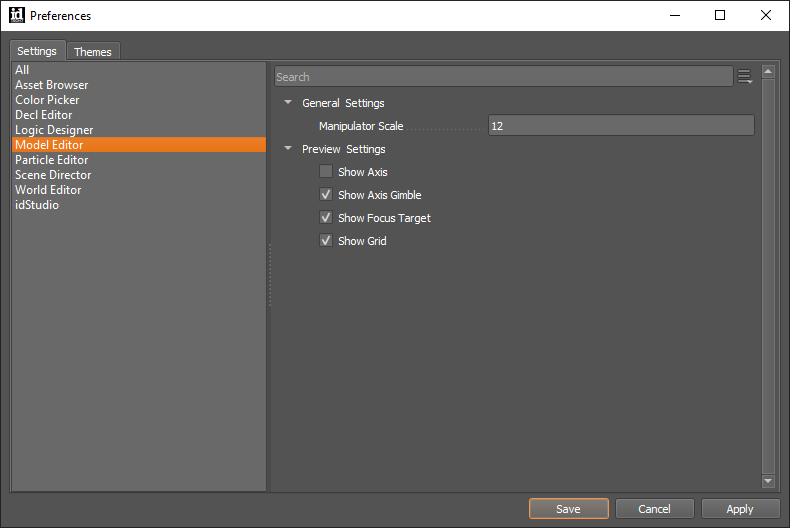Select the highlighted Model Editor entry
The image size is (790, 528).
tap(139, 145)
